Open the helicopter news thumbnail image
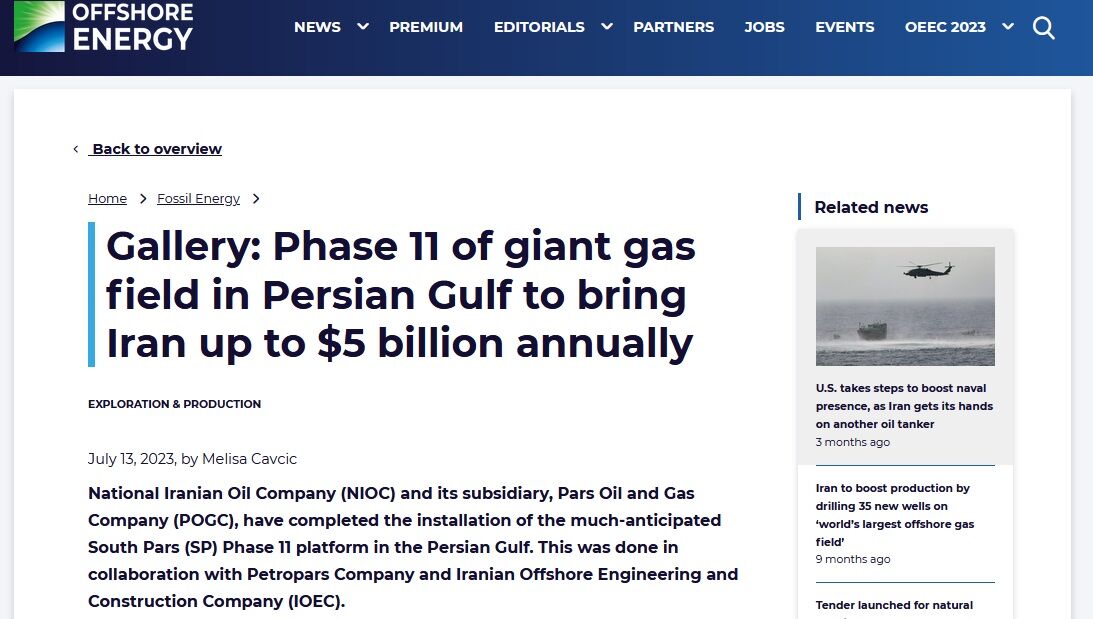1093x619 pixels. (x=905, y=306)
